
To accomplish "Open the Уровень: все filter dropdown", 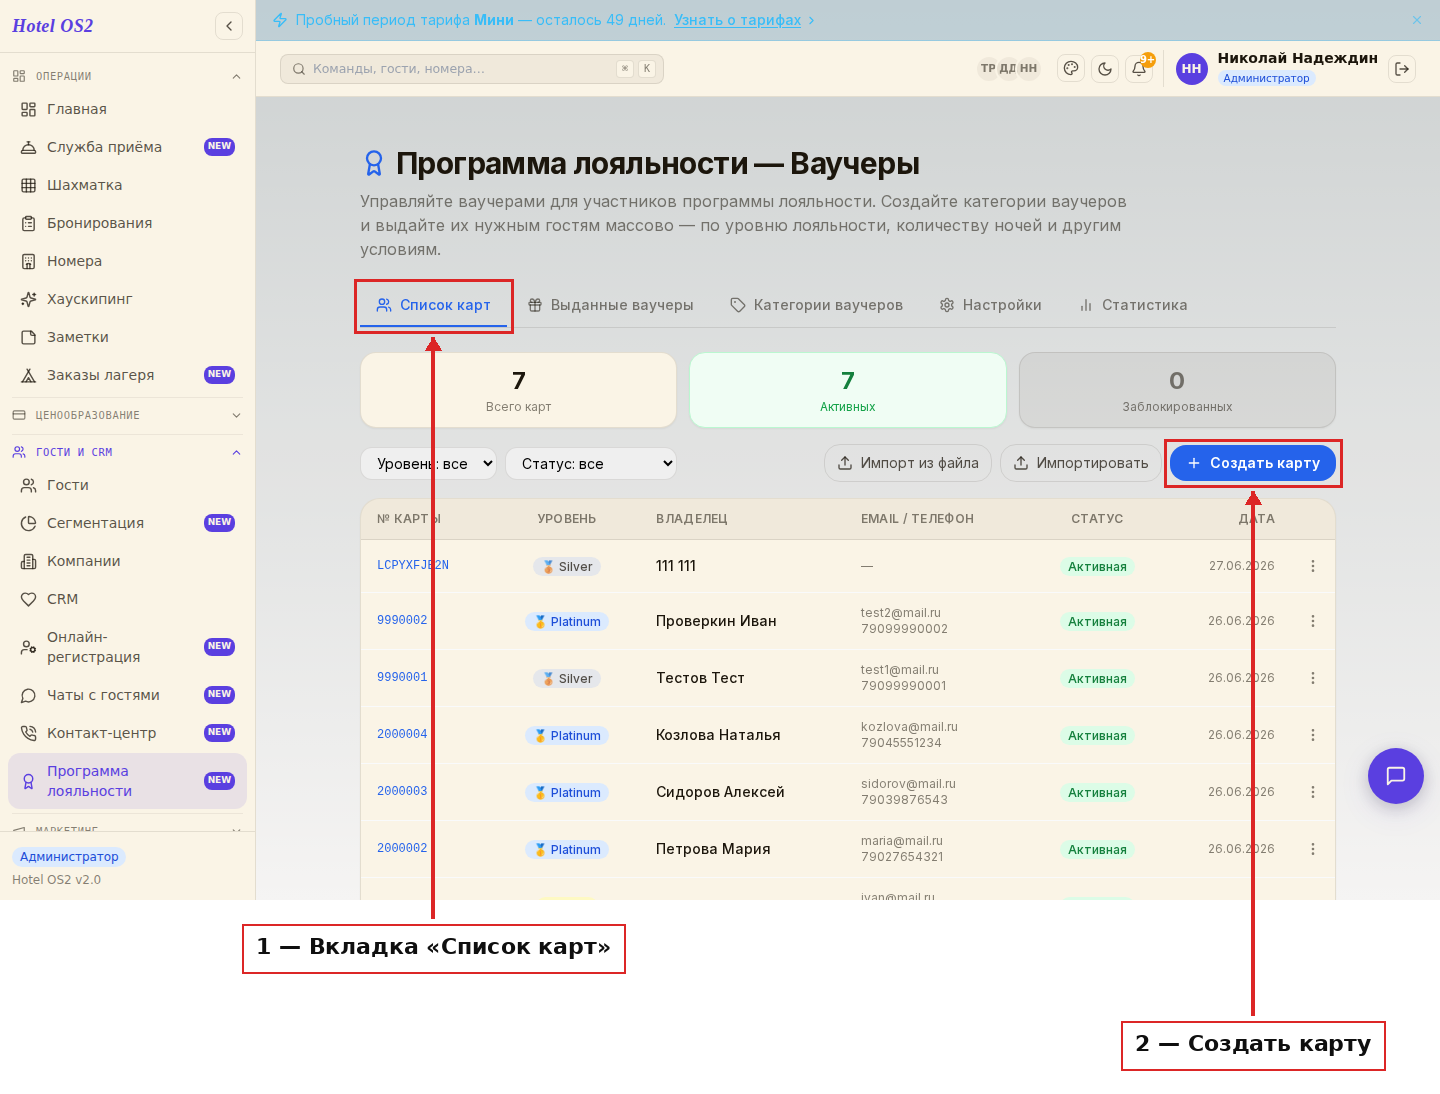I will click(x=428, y=464).
